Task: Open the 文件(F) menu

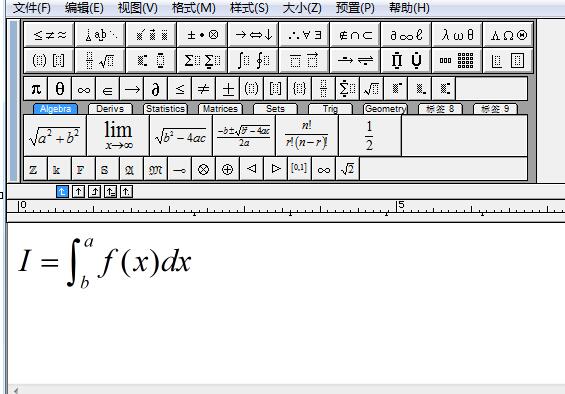Action: pos(32,8)
